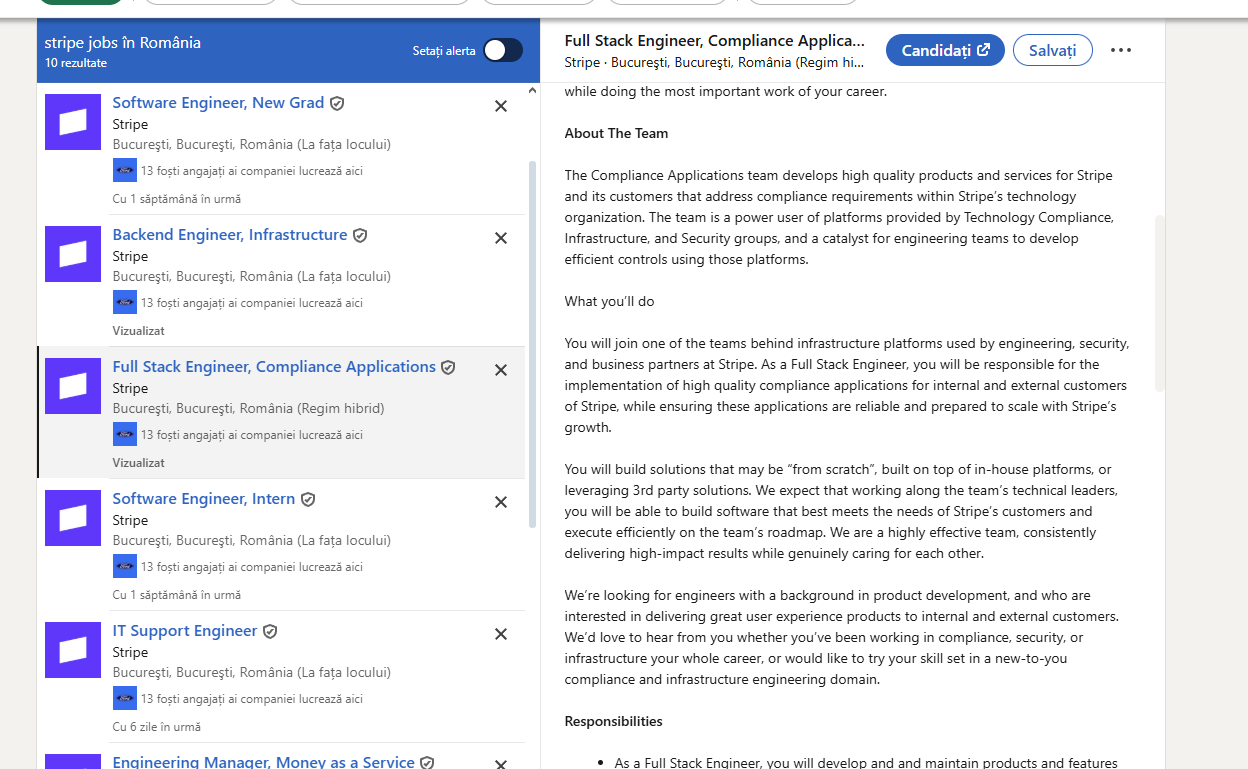The width and height of the screenshot is (1248, 769).
Task: Open the "Software Engineer, Intern" job posting
Action: click(x=204, y=498)
